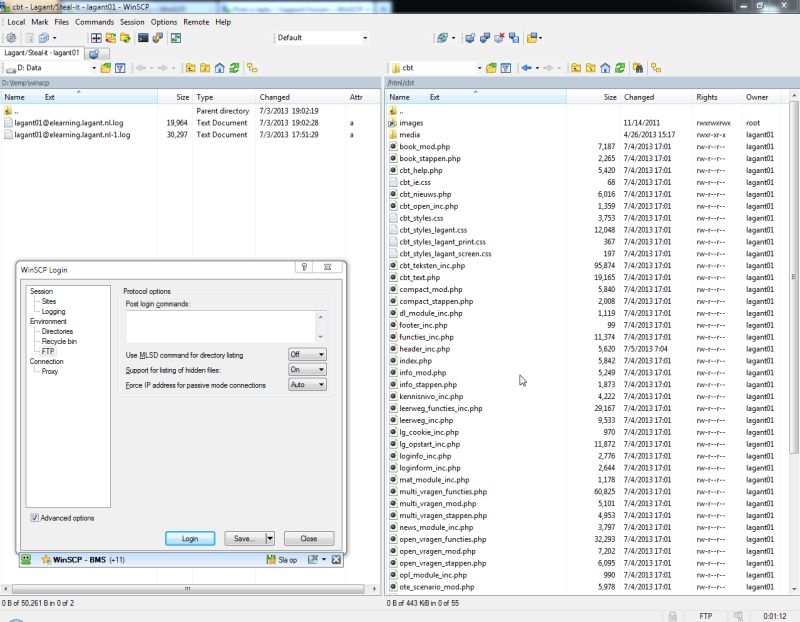Image resolution: width=800 pixels, height=622 pixels.
Task: Set Support for listing of hidden files Off
Action: [306, 370]
